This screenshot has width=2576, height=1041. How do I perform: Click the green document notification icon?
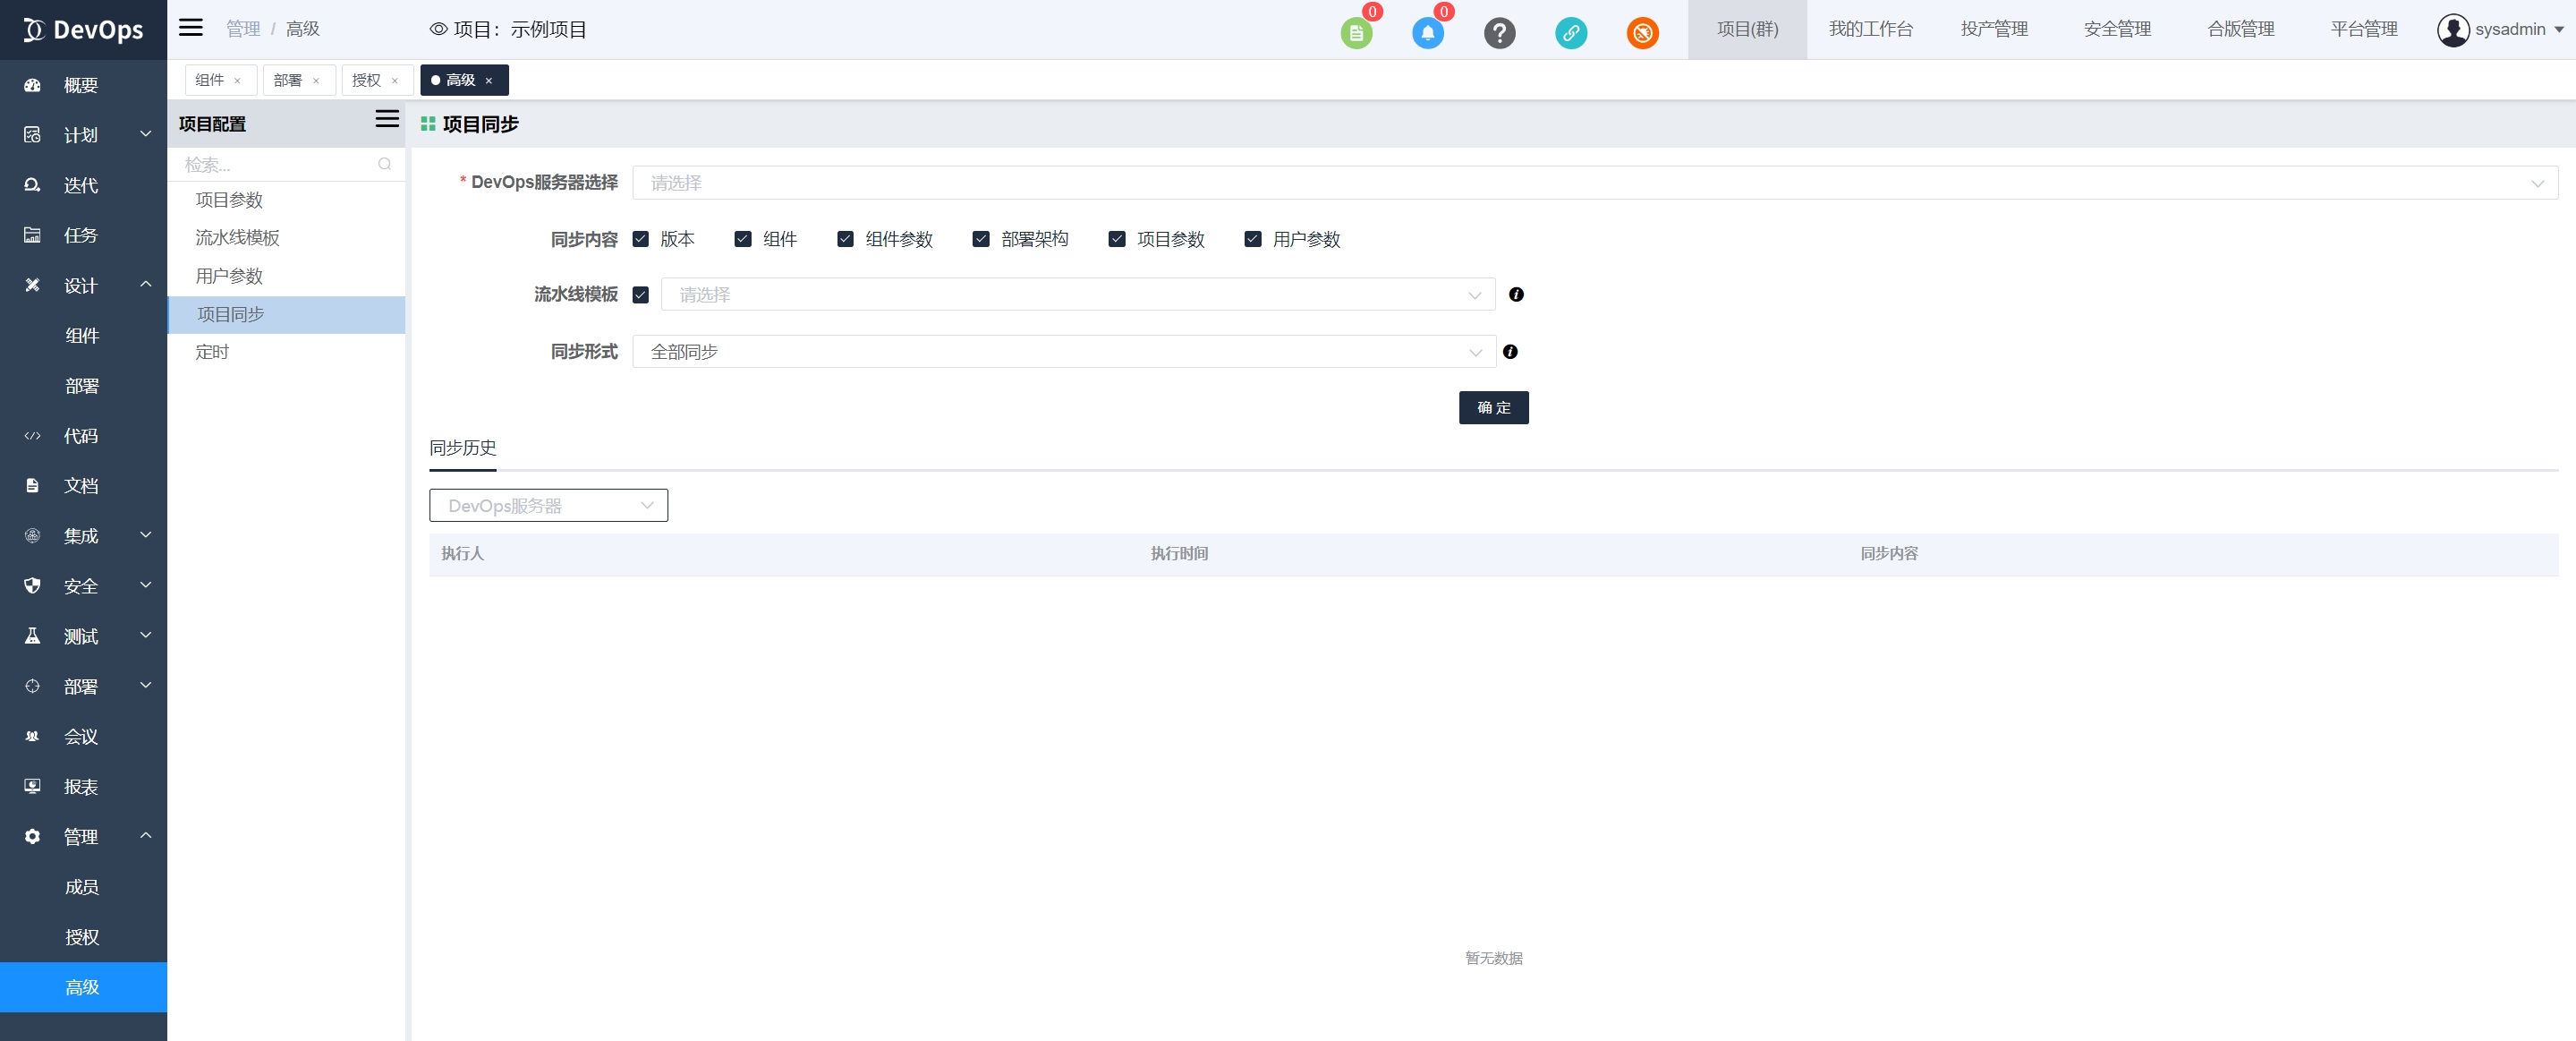[1356, 33]
